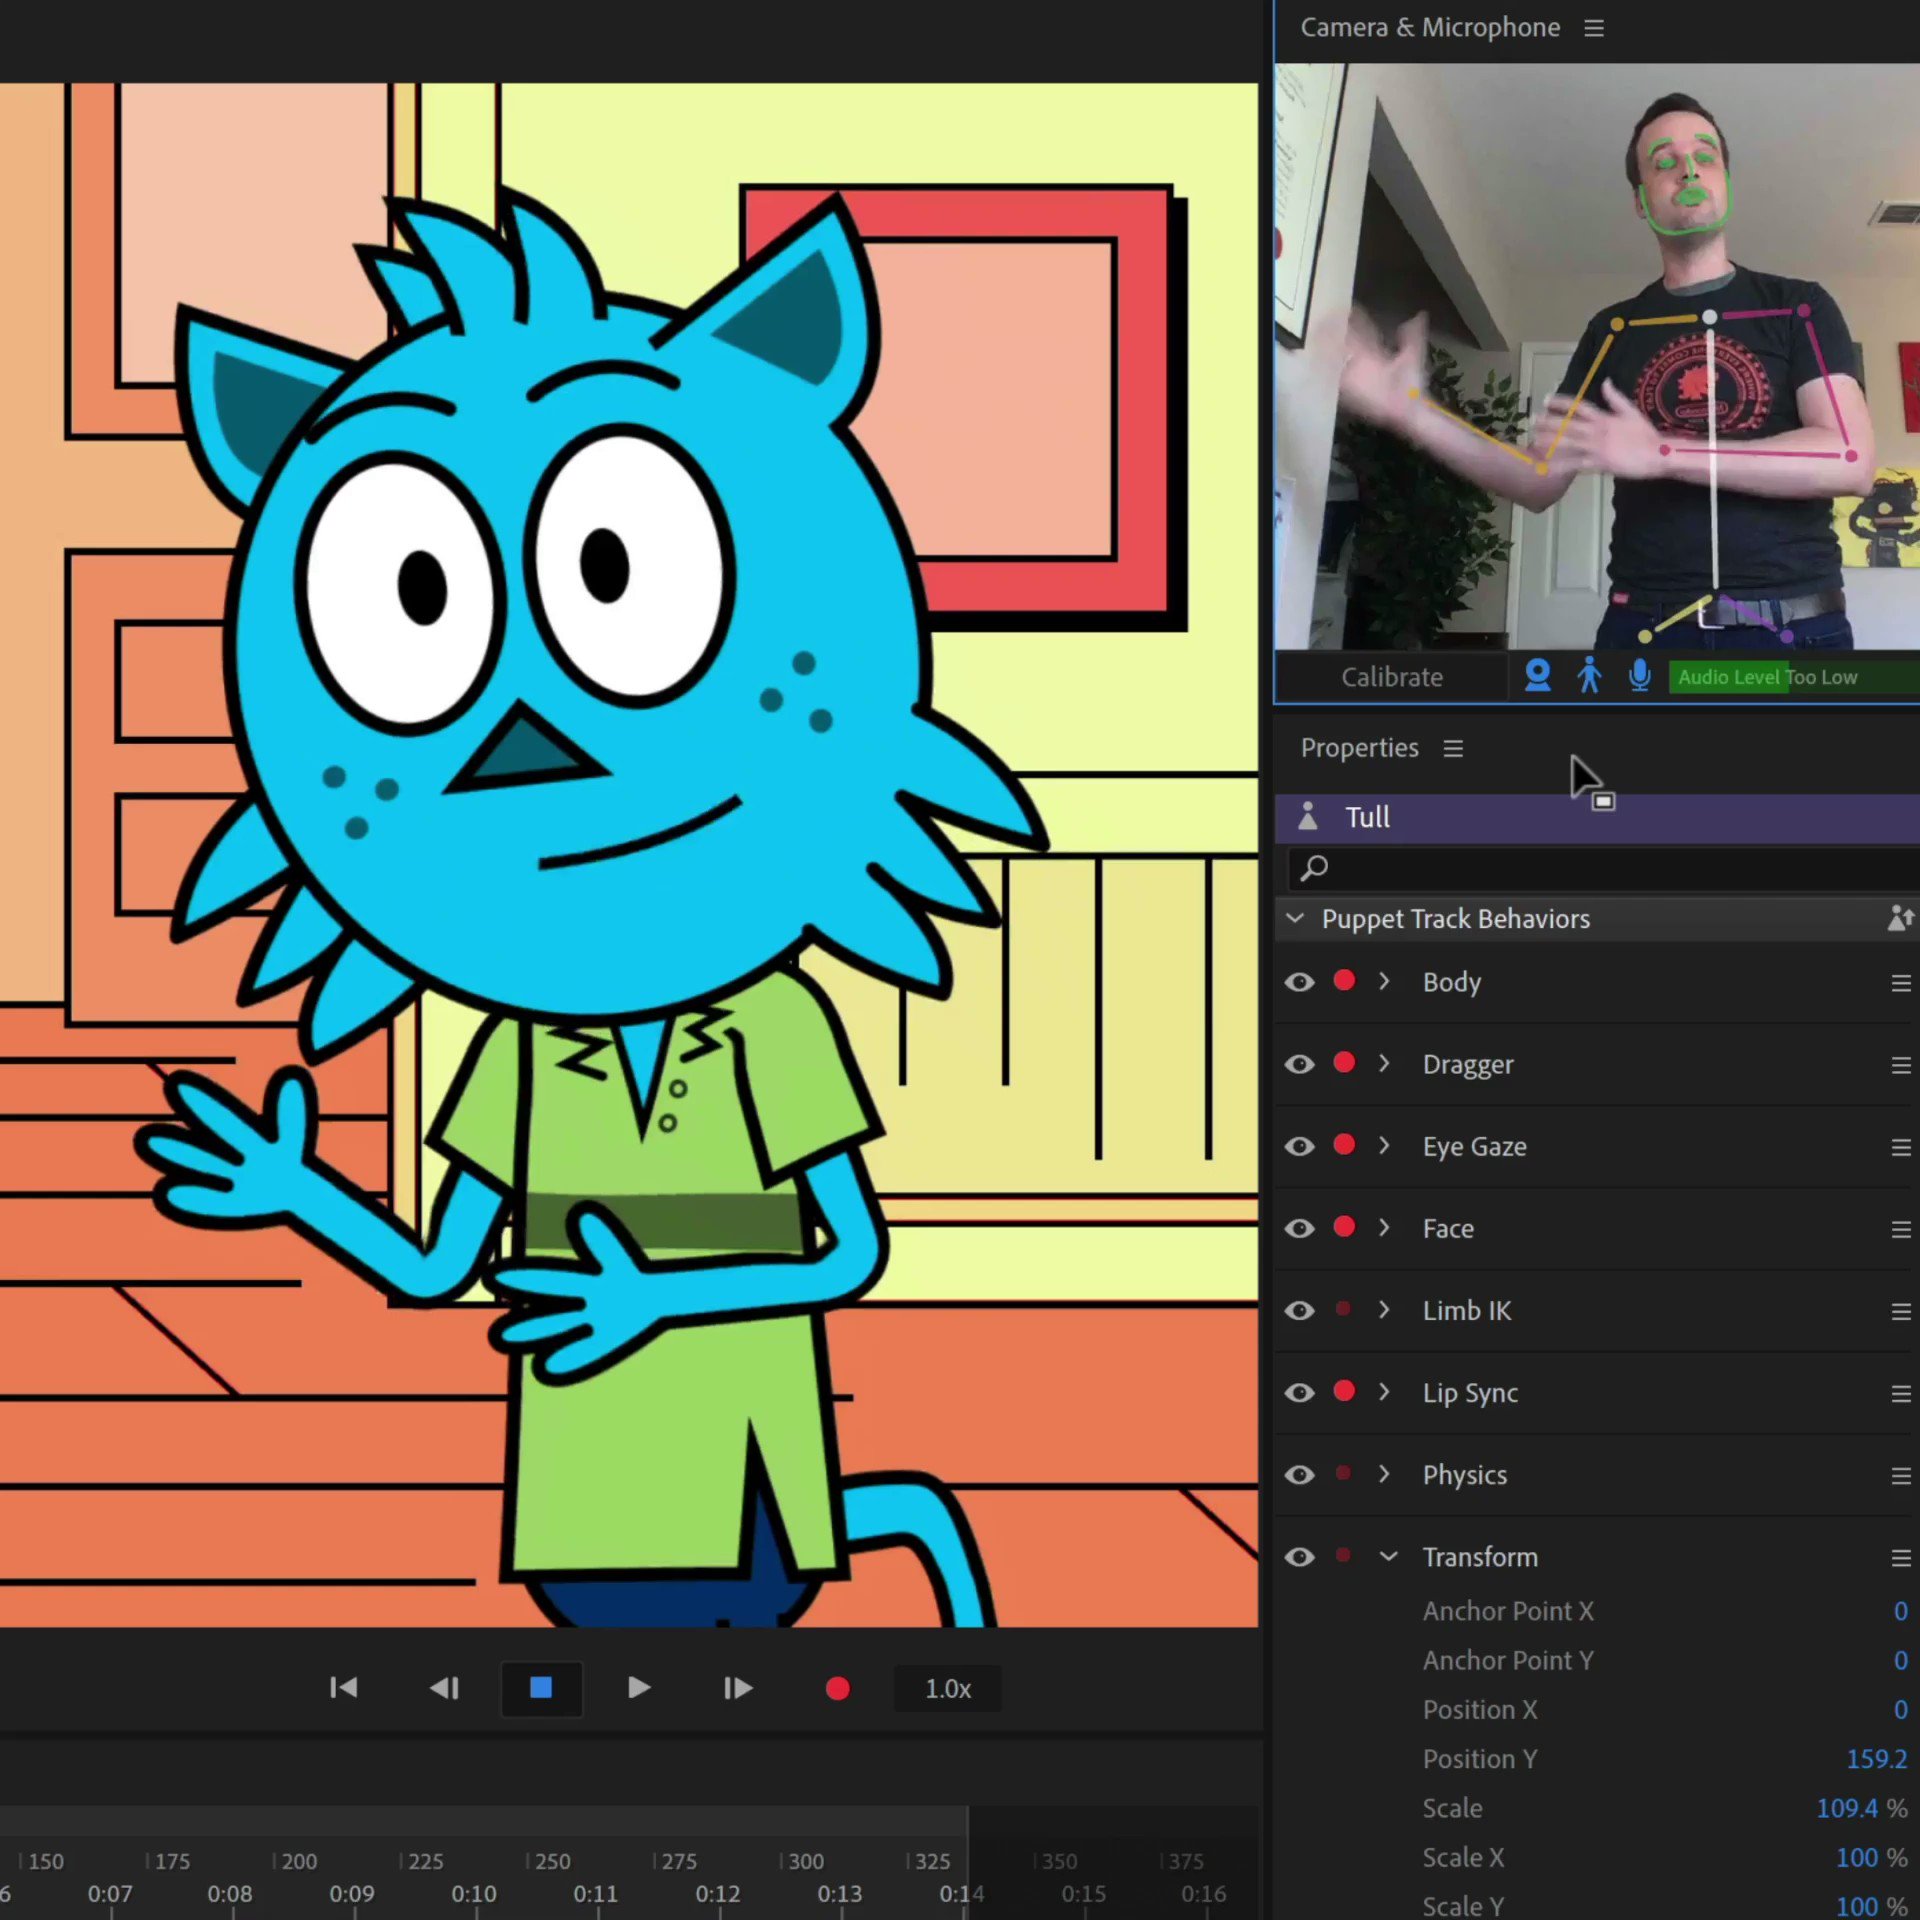
Task: Collapse Puppet Track Behaviors section
Action: pyautogui.click(x=1295, y=918)
